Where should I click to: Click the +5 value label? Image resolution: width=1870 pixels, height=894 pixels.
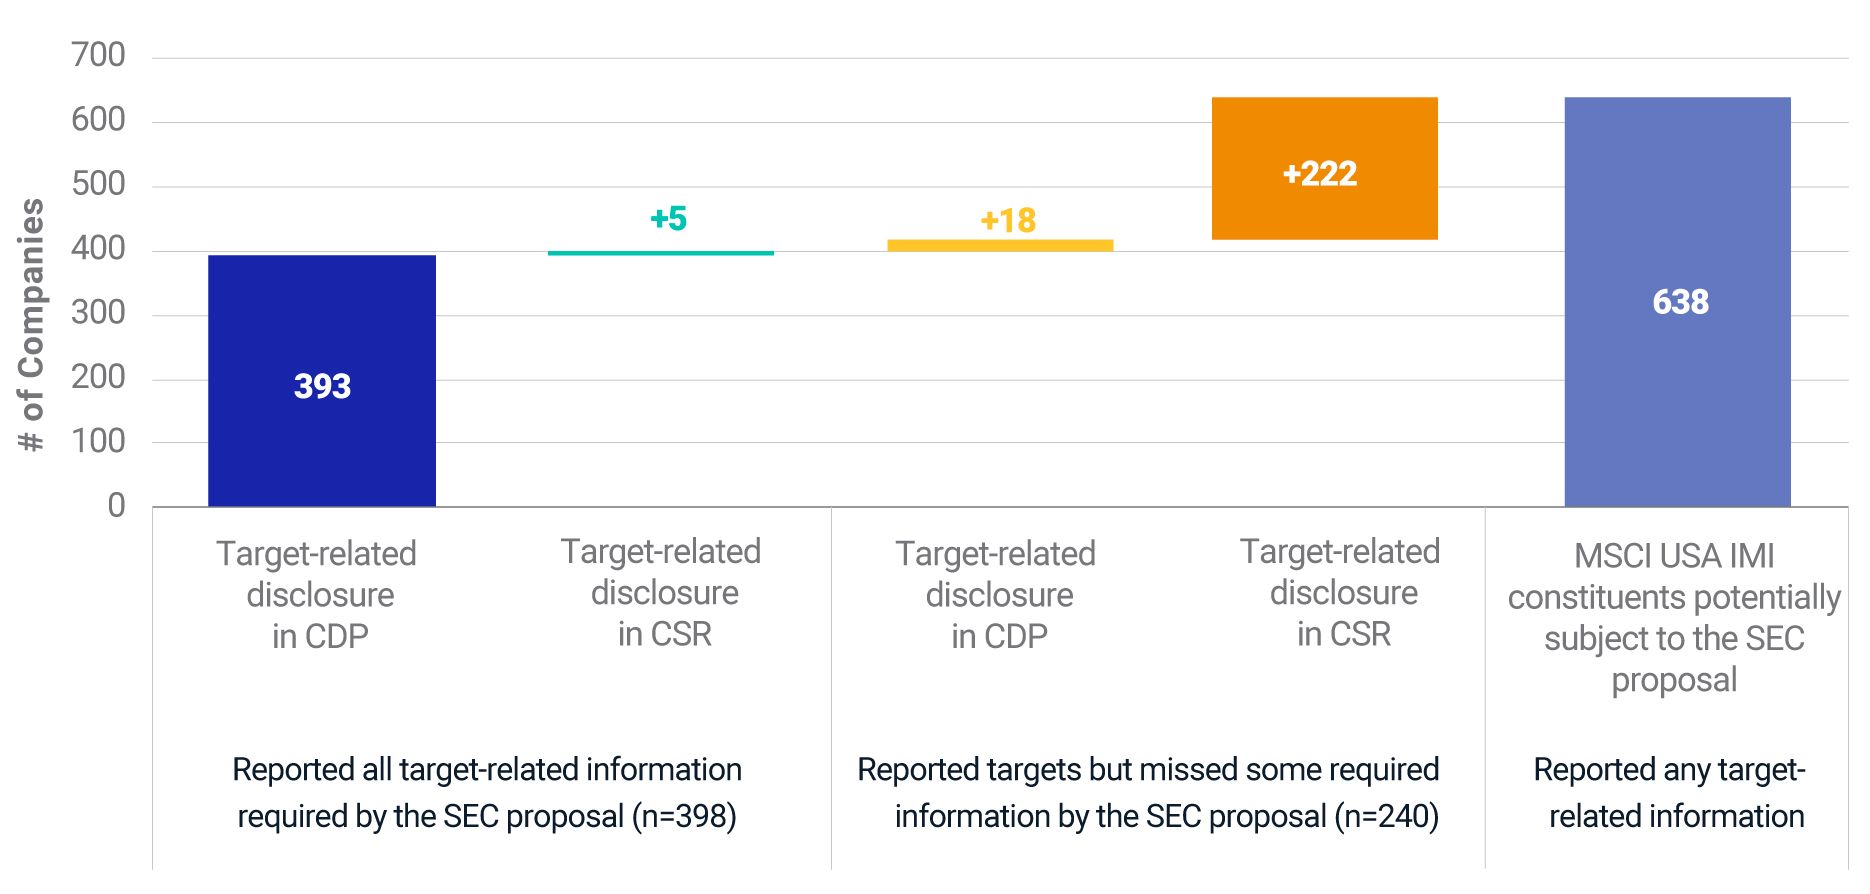668,218
